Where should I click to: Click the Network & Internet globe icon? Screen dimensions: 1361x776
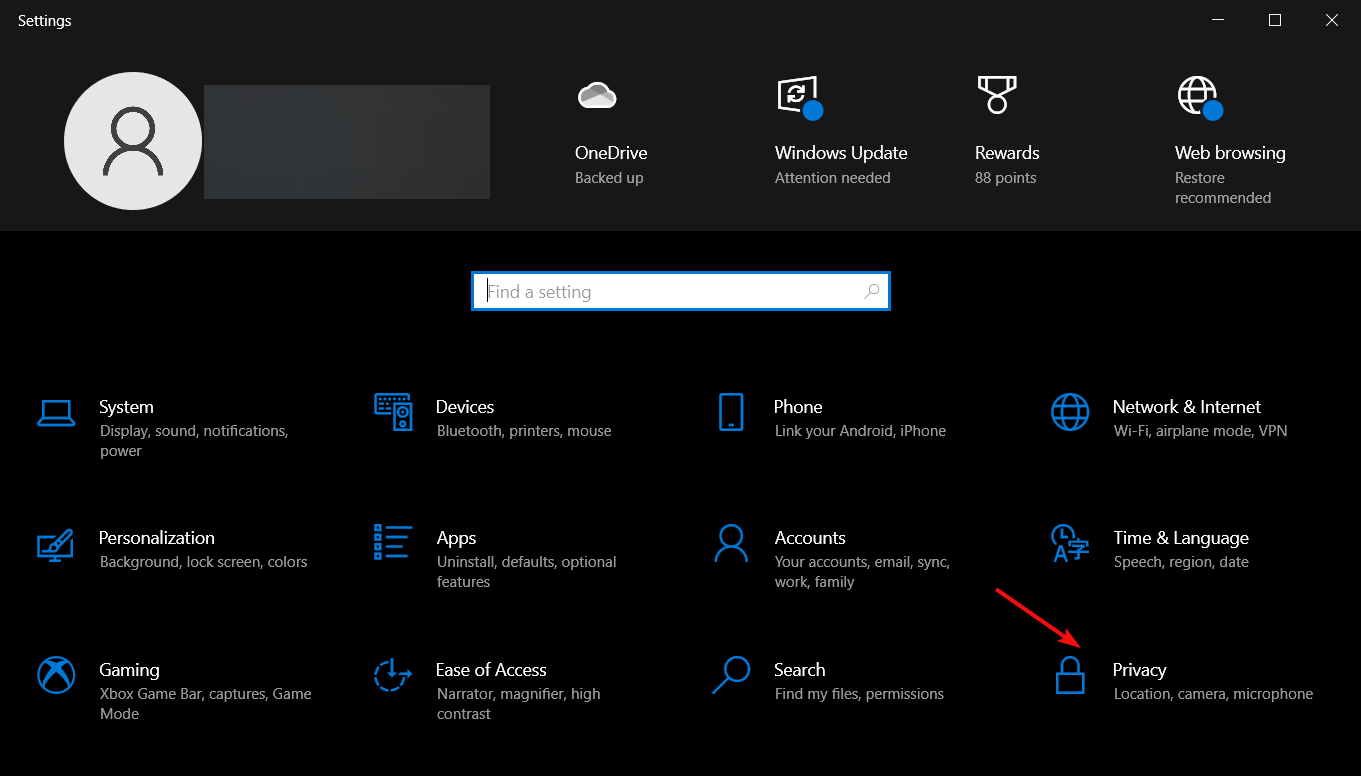pyautogui.click(x=1070, y=412)
